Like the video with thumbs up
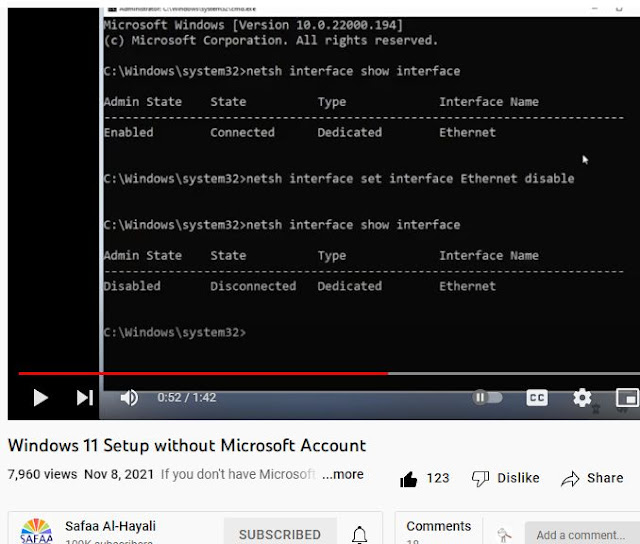Screen dimensions: 640x544 [x=409, y=479]
